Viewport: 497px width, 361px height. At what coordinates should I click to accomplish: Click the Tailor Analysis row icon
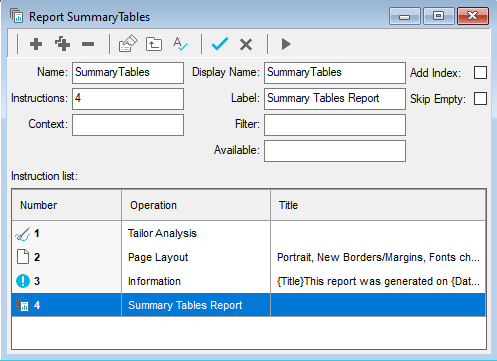pyautogui.click(x=23, y=234)
